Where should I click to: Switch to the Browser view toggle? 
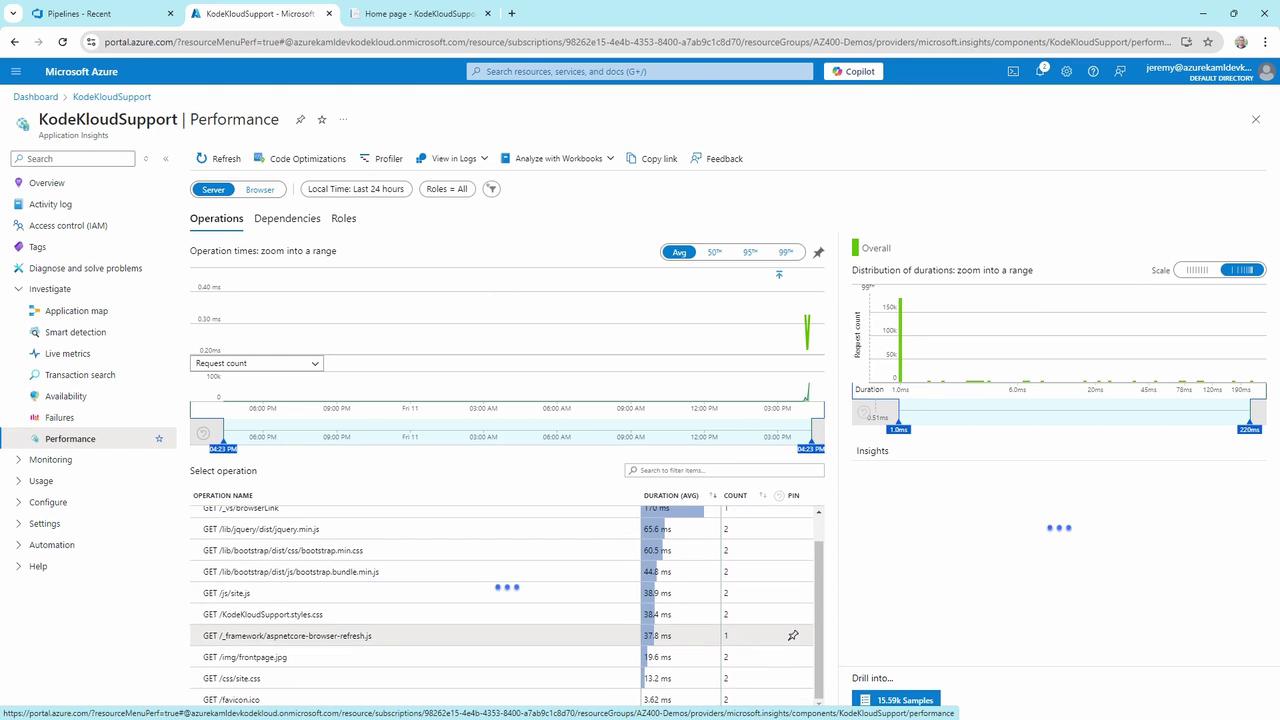260,189
